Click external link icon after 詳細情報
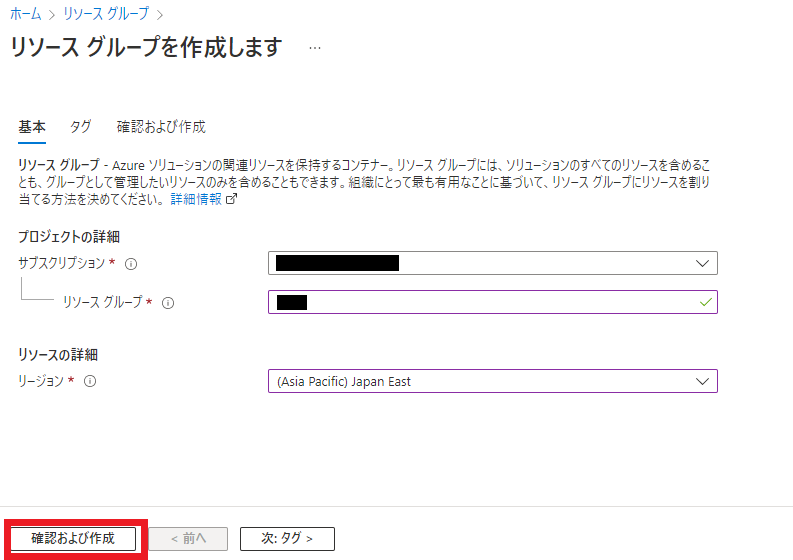The image size is (793, 560). click(x=232, y=199)
